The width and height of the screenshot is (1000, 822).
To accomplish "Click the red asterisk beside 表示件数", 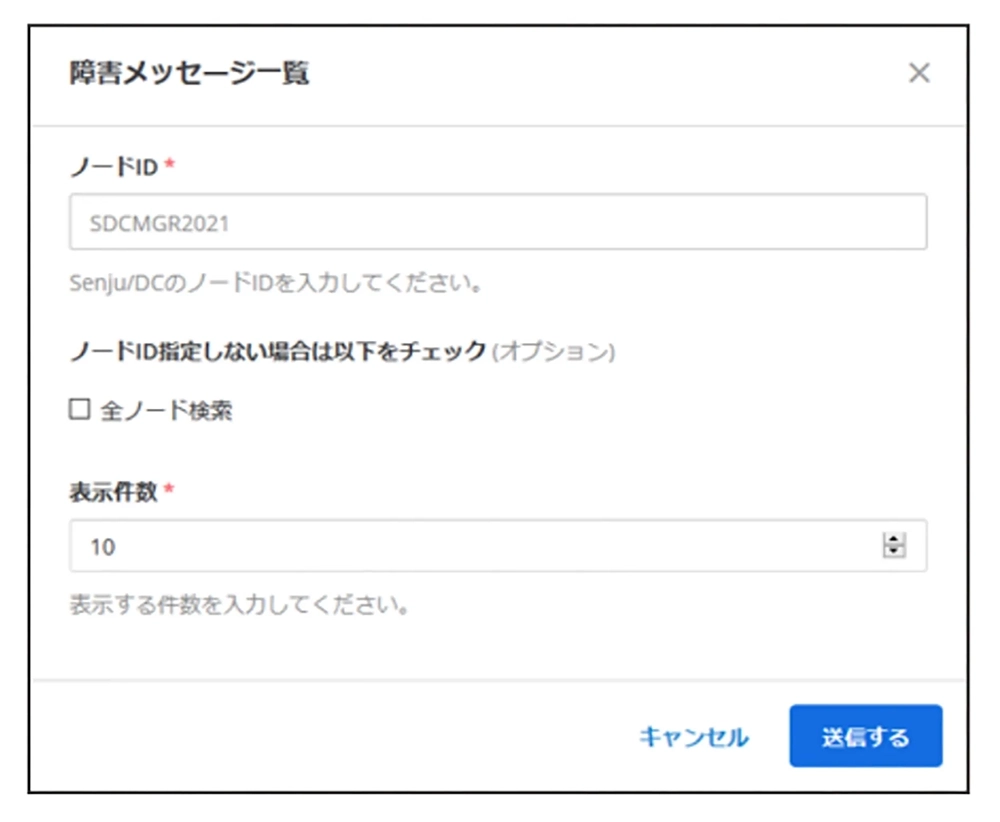I will (169, 489).
